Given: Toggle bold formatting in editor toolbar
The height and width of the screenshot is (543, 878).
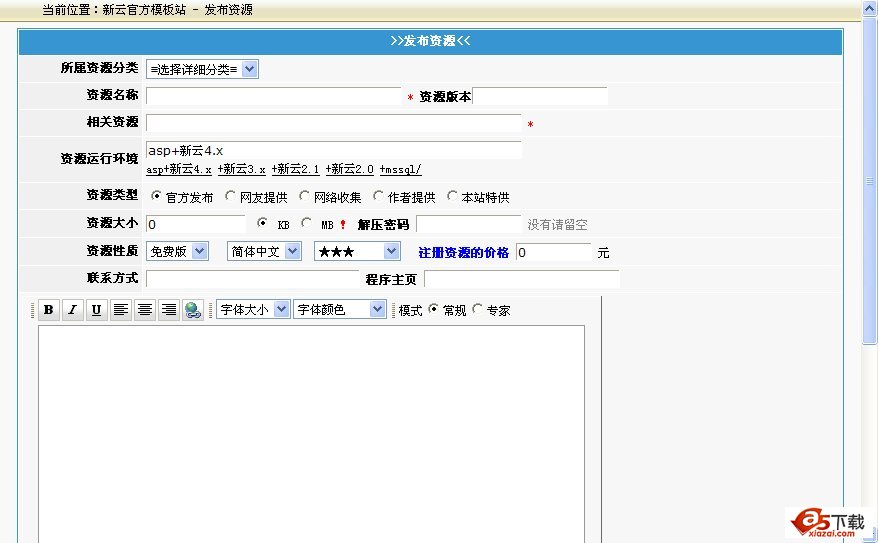Looking at the screenshot, I should [48, 310].
